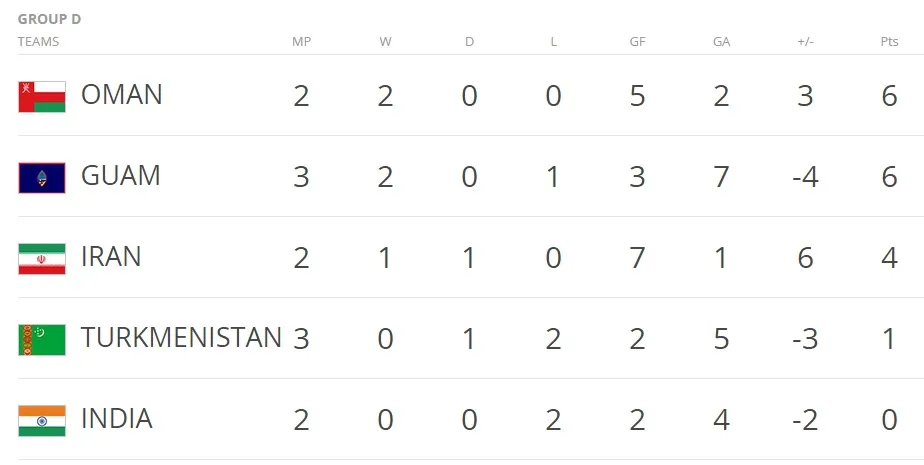Click the TEAMS column header
This screenshot has height=465, width=924.
point(38,42)
